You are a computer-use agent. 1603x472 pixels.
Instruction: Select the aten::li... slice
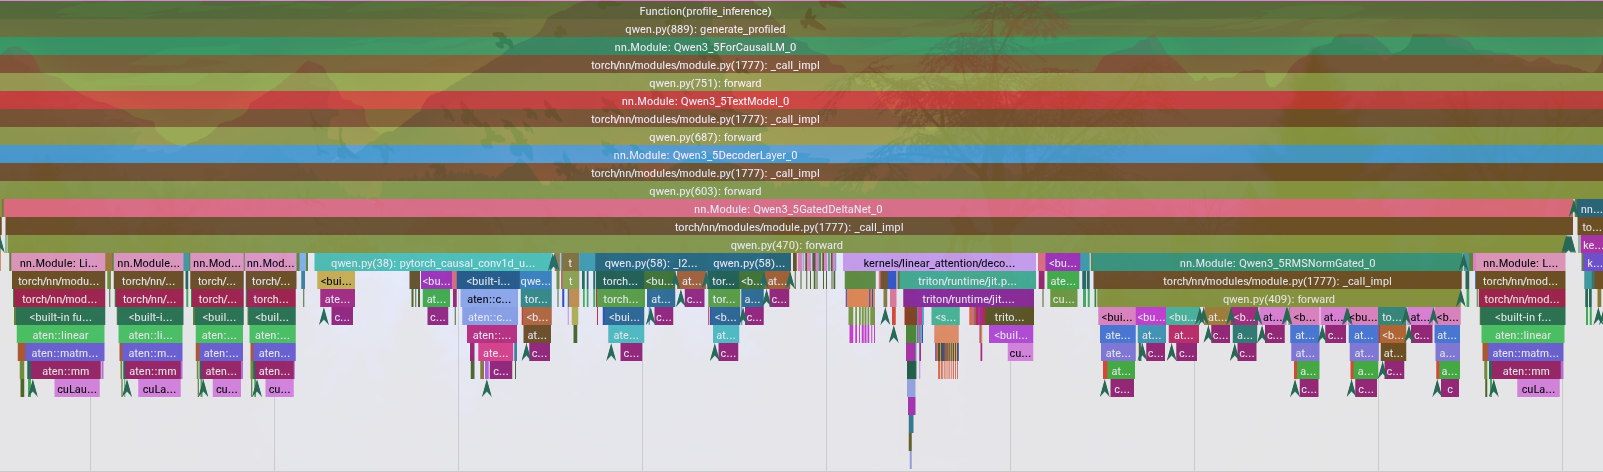151,335
